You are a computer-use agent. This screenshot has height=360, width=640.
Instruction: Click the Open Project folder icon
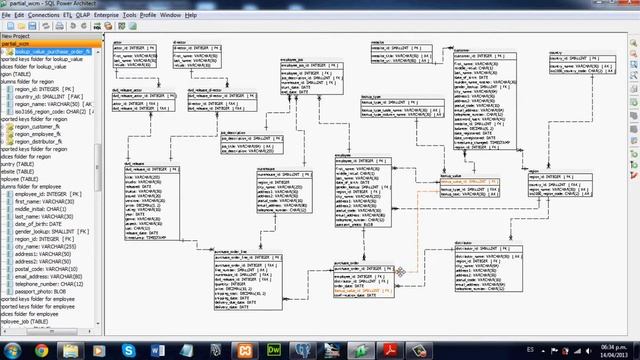click(x=21, y=26)
